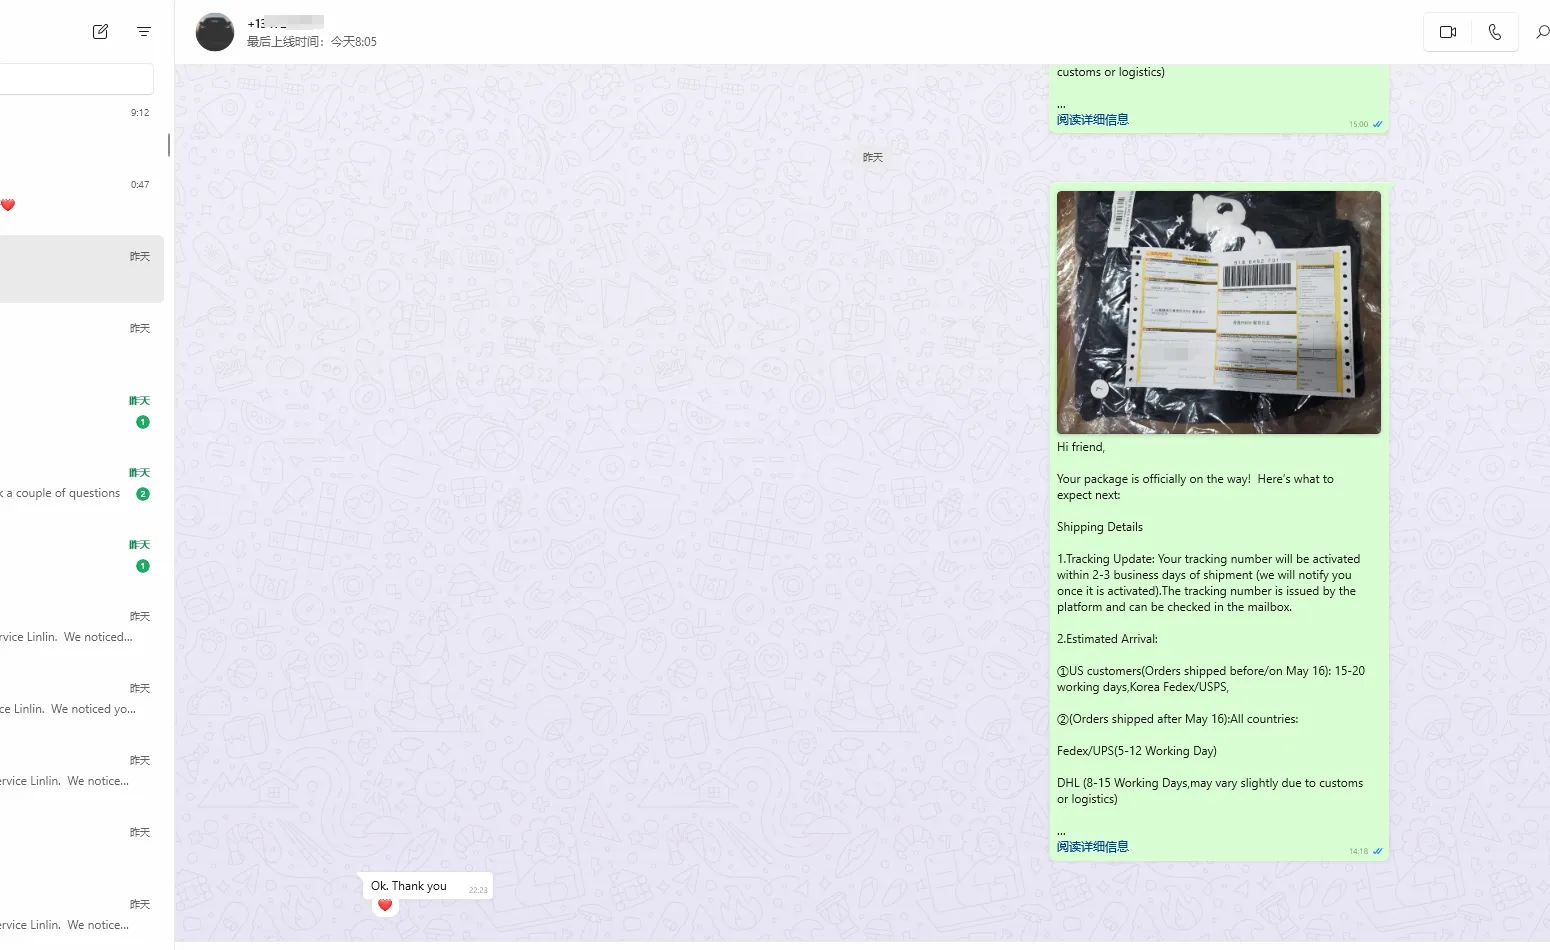Click the chat search input field
Screen dimensions: 1550x950
77,79
